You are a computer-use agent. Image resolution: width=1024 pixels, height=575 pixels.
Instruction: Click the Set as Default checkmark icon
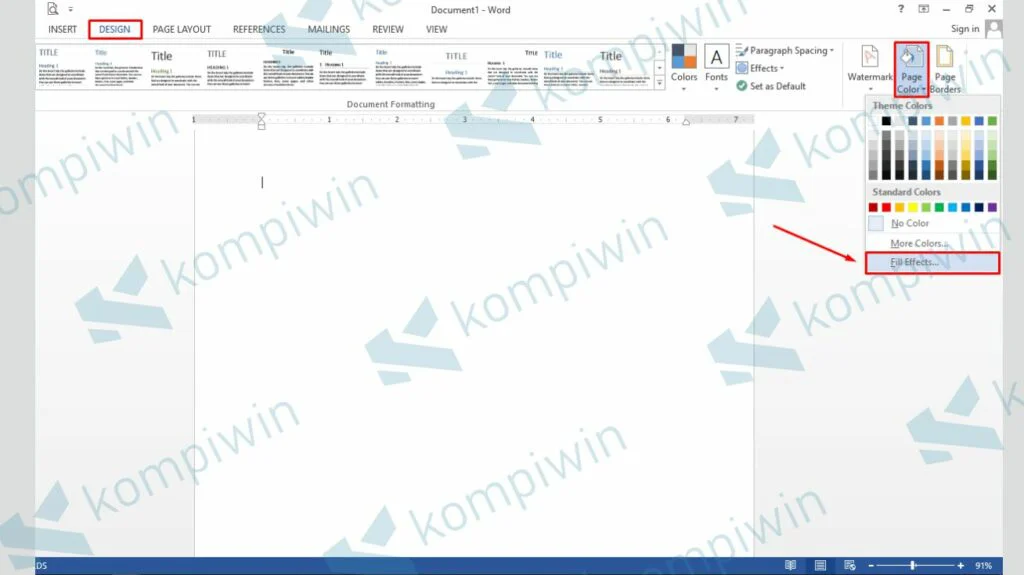[742, 86]
